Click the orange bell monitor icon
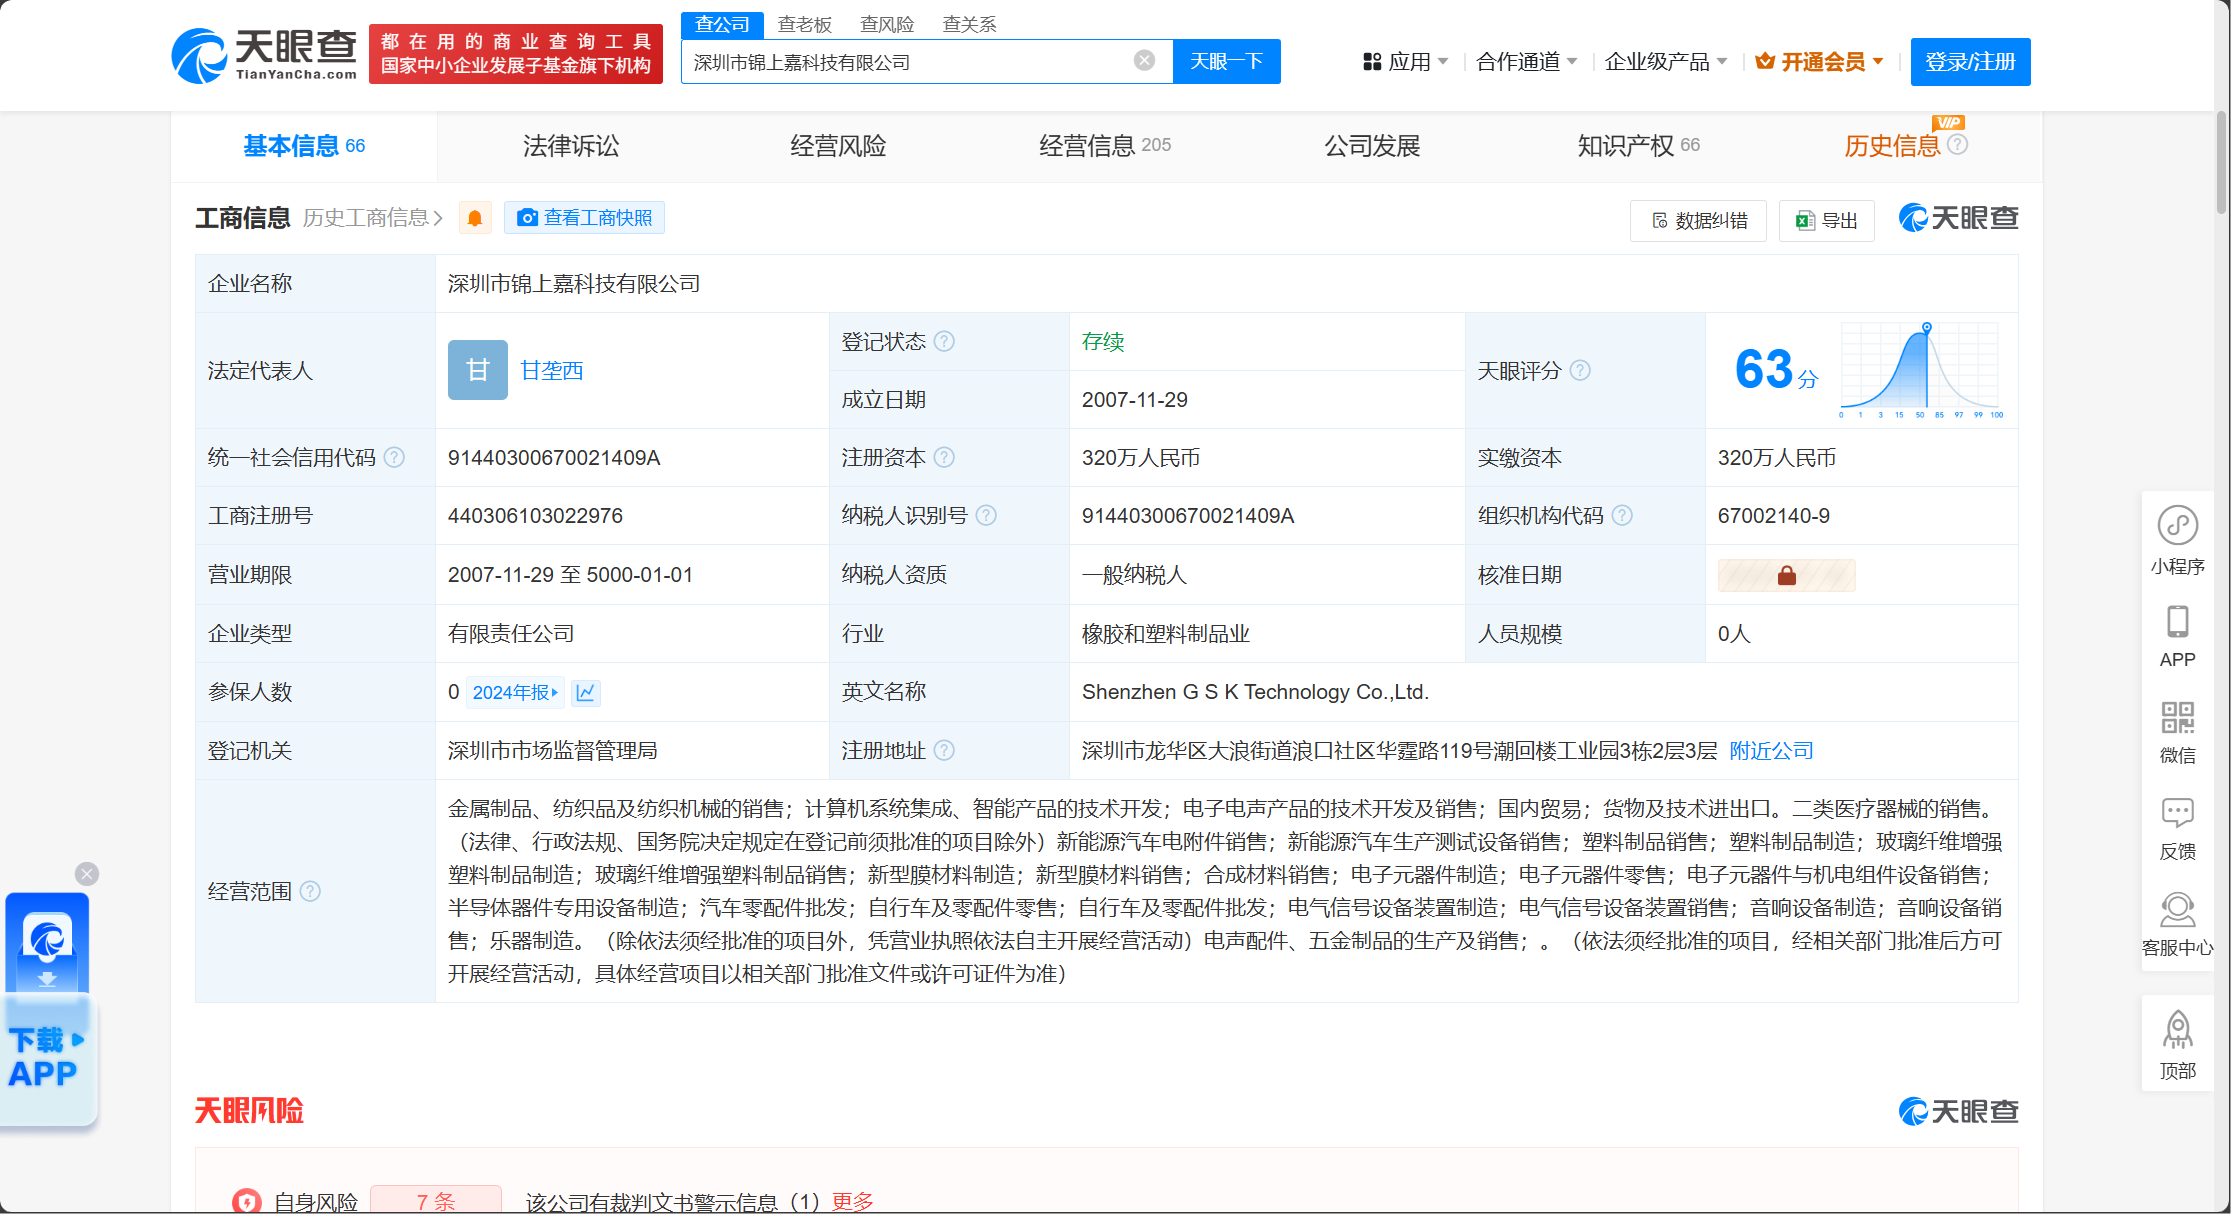2231x1214 pixels. click(475, 218)
